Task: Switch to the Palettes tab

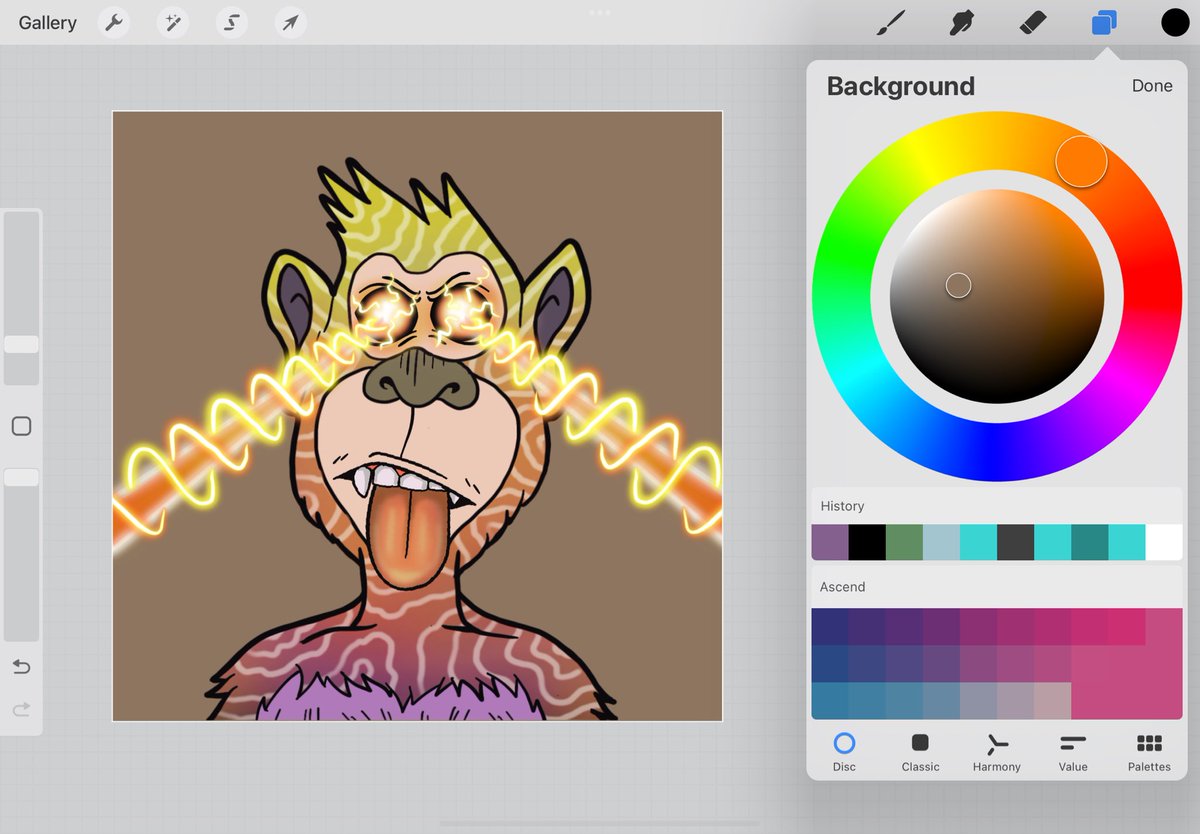Action: point(1149,752)
